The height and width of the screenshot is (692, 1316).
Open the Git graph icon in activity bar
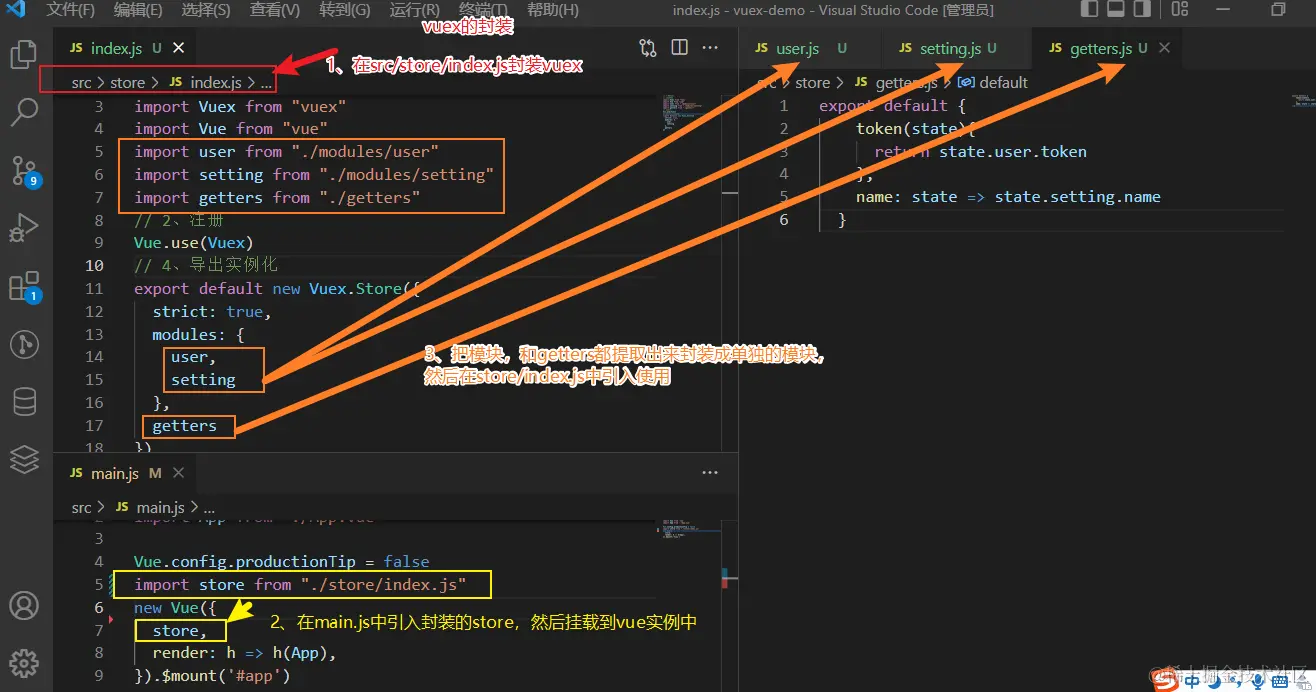(x=23, y=345)
